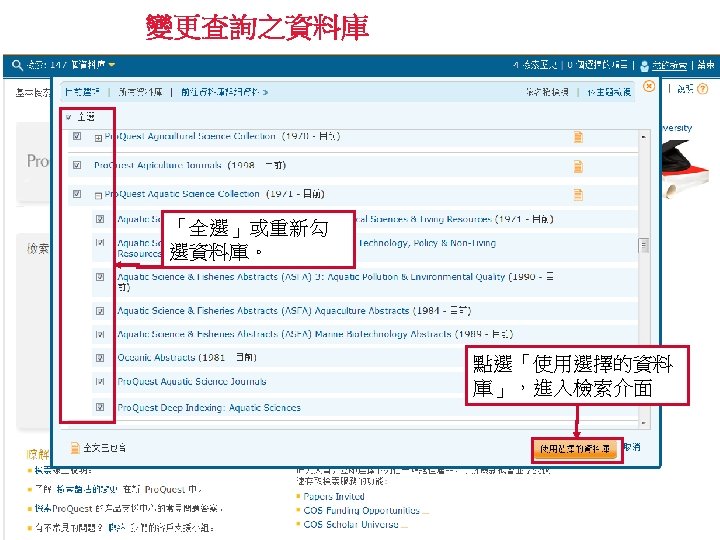Click the search magnifier icon in header
Screen dimensions: 720x540
[x=17, y=65]
